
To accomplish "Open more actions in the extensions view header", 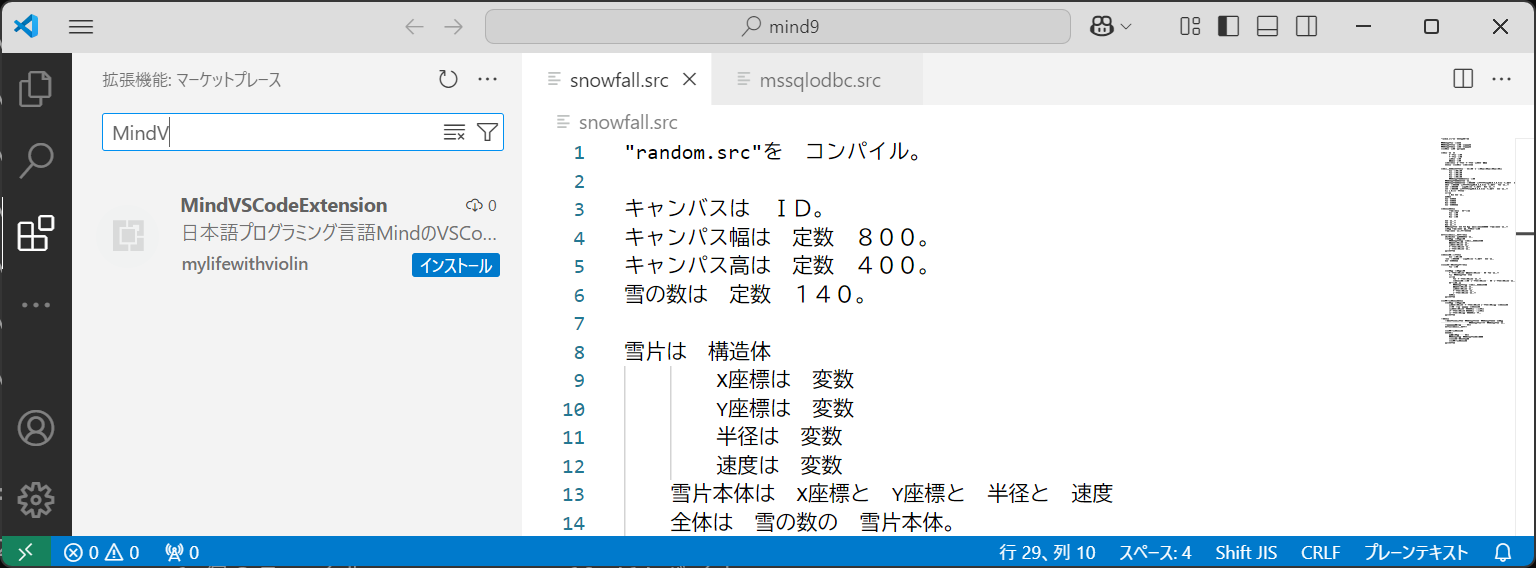I will 487,79.
